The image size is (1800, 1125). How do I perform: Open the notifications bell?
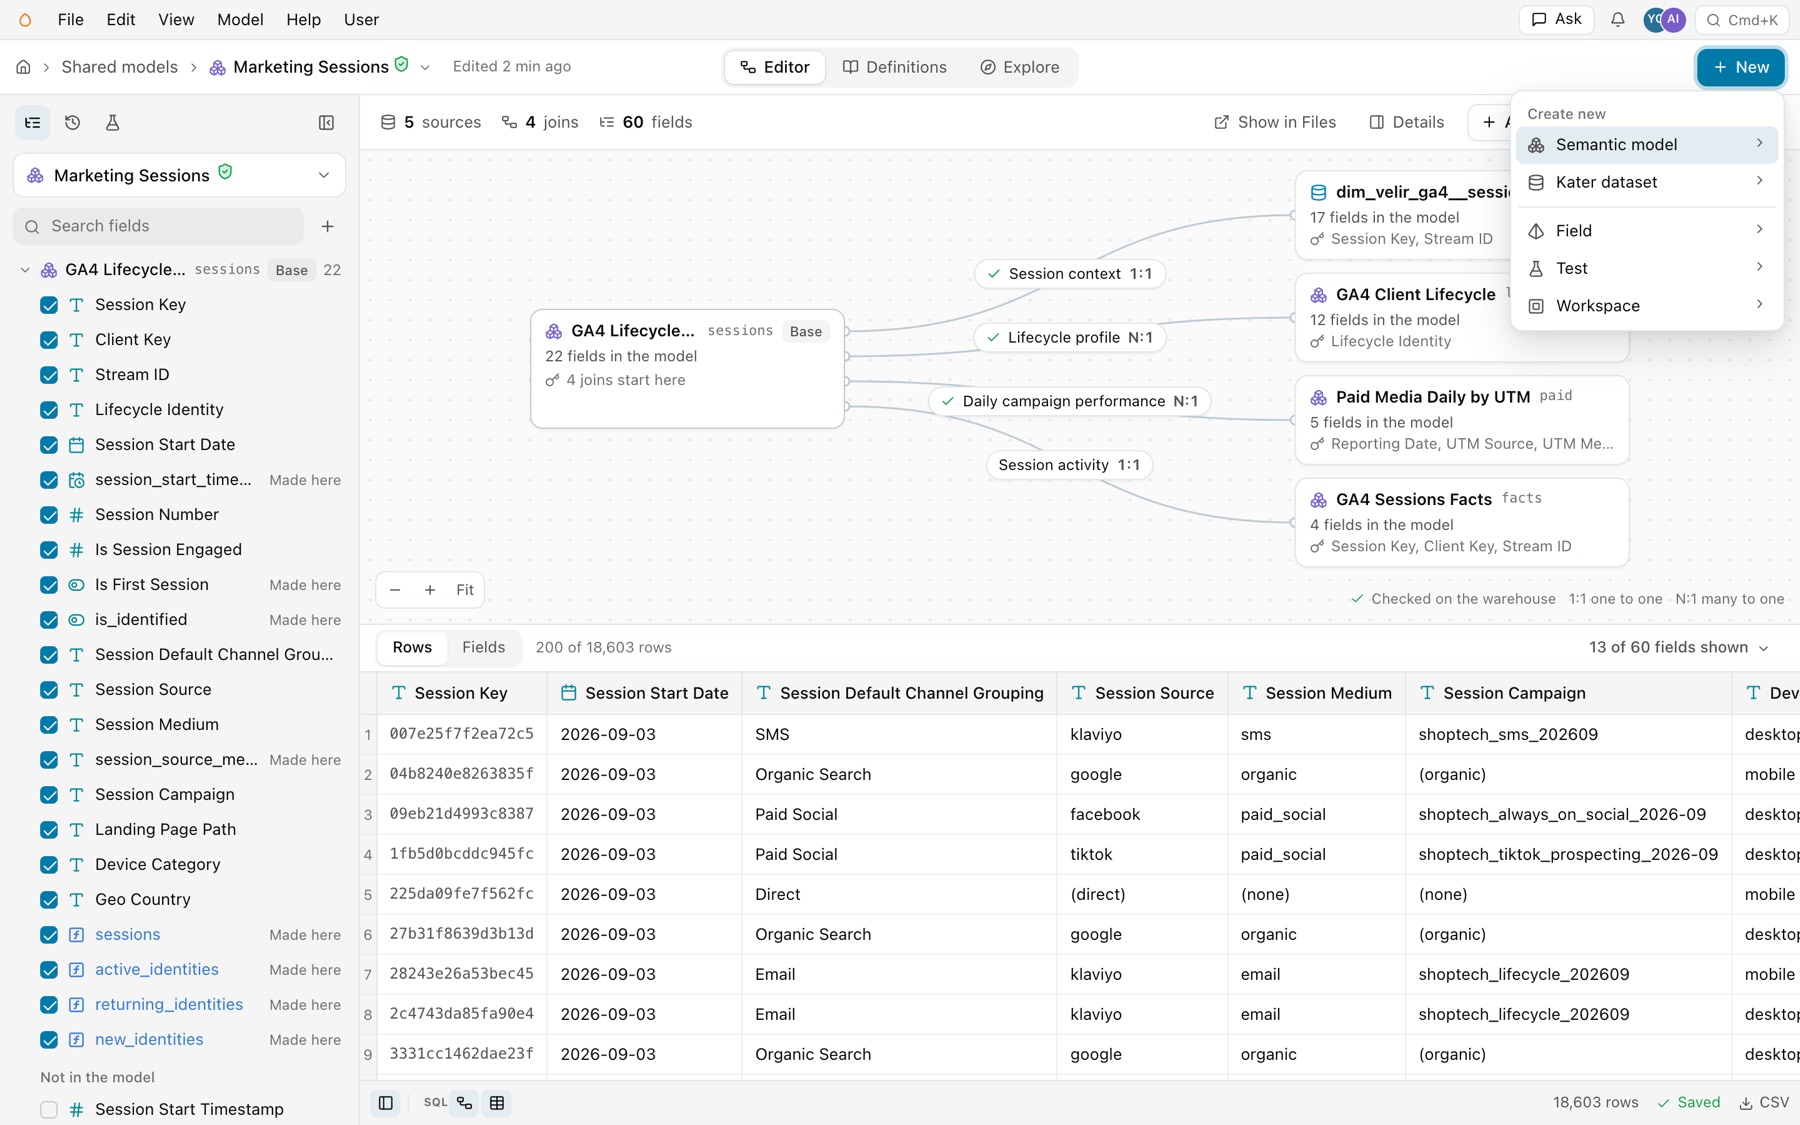(1617, 20)
